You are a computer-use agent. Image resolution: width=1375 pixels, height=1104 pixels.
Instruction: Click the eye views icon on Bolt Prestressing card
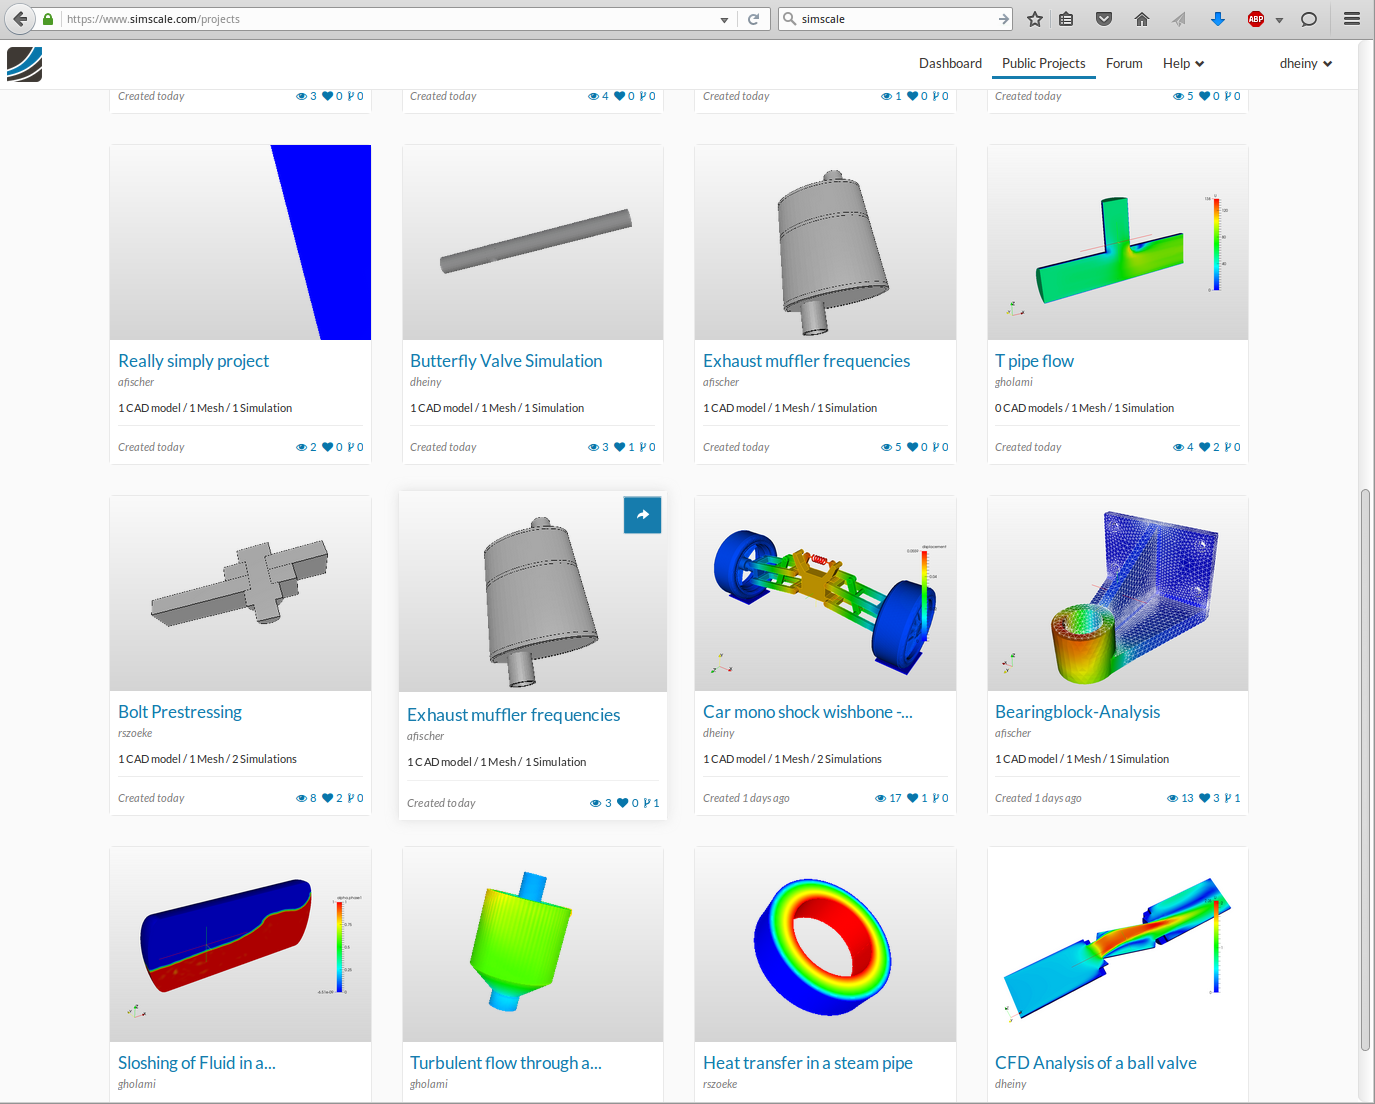point(302,797)
